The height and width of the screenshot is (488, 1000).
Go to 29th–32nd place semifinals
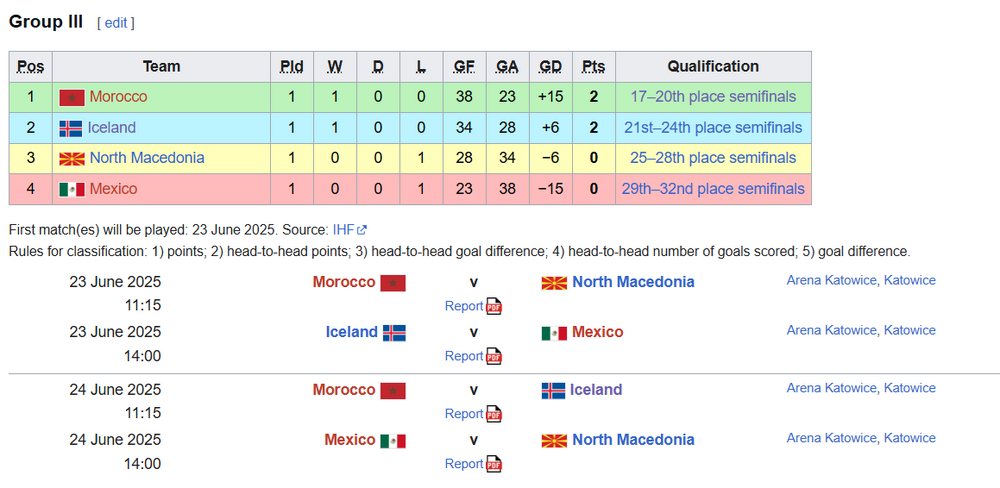tap(713, 189)
